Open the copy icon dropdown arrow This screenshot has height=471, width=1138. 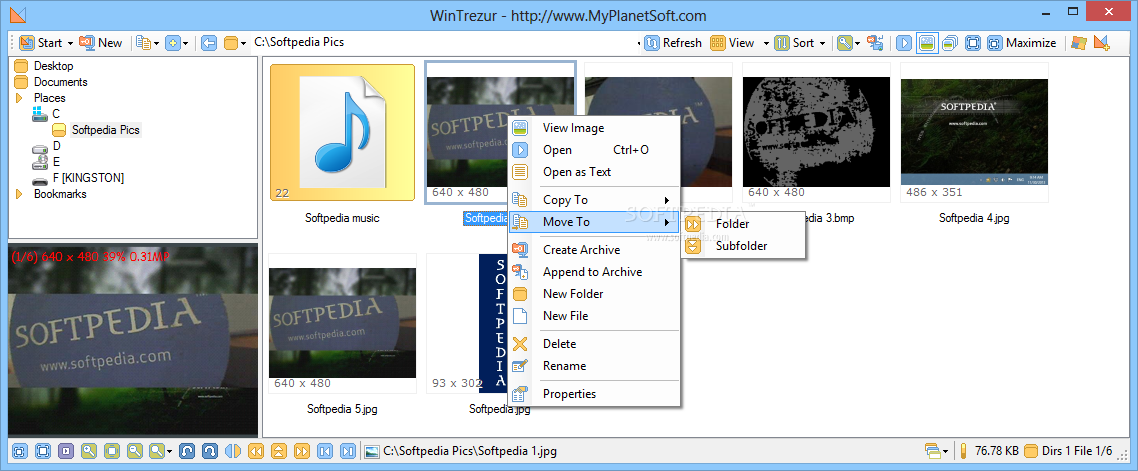[x=156, y=44]
